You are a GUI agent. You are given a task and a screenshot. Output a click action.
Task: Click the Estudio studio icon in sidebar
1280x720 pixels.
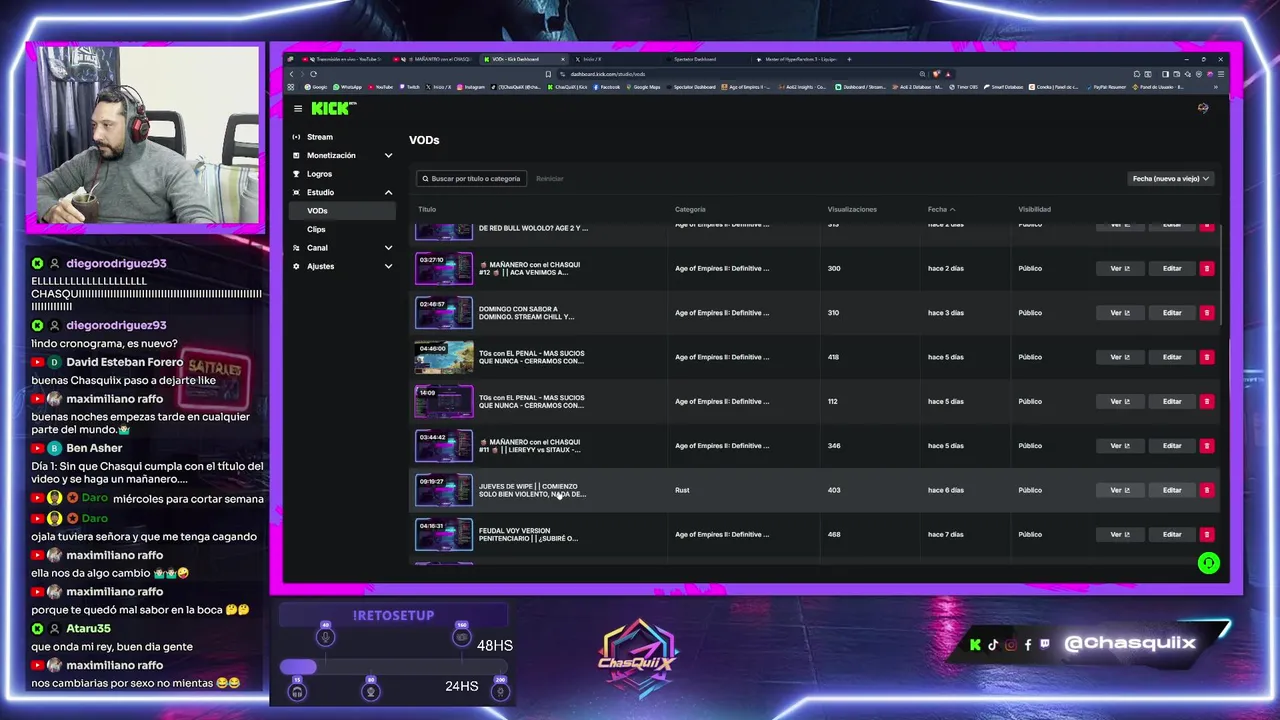pos(296,192)
